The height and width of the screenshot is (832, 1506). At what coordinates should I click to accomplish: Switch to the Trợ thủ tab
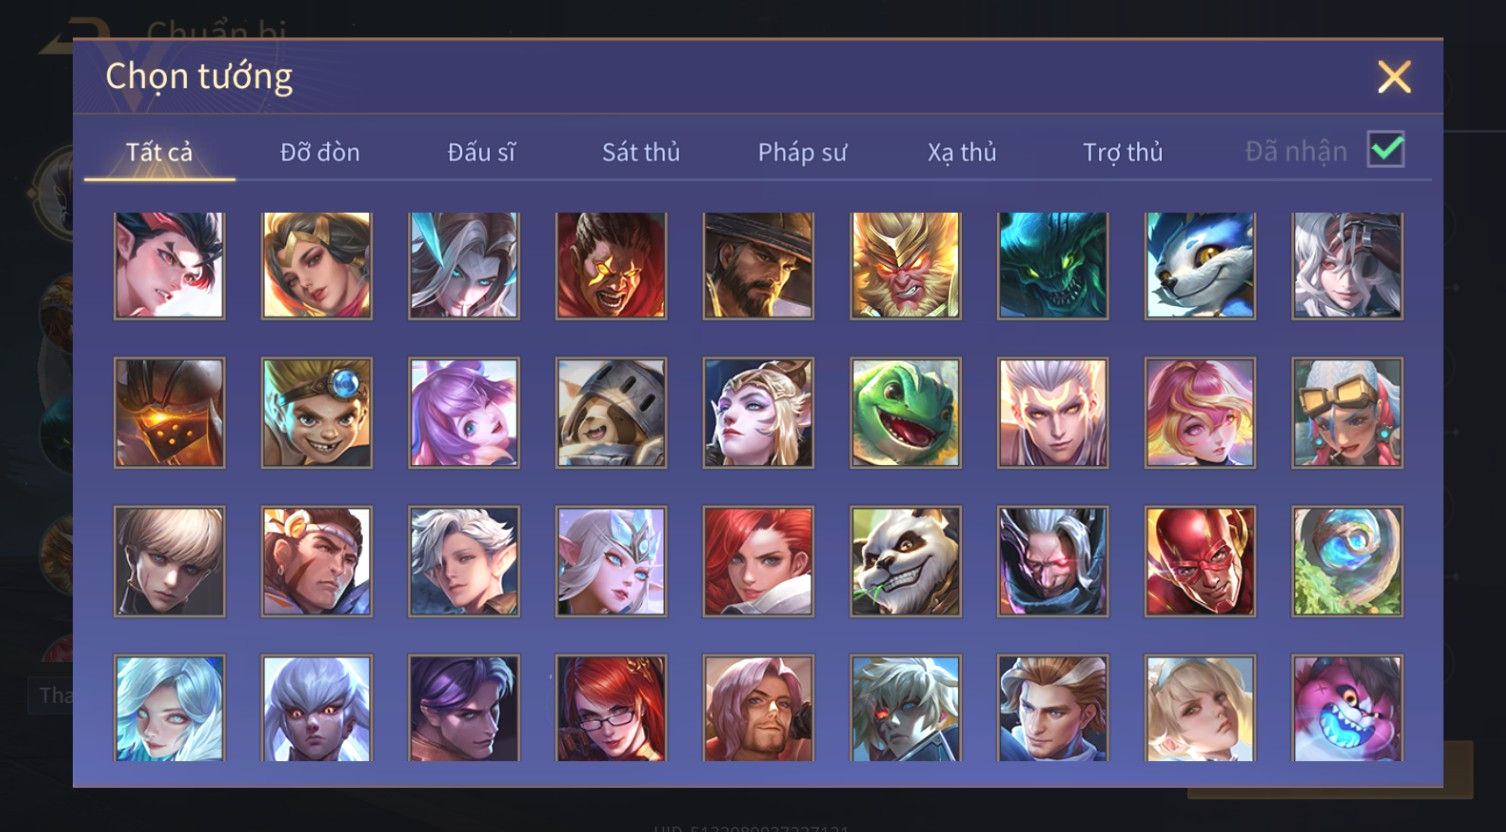pyautogui.click(x=1123, y=152)
